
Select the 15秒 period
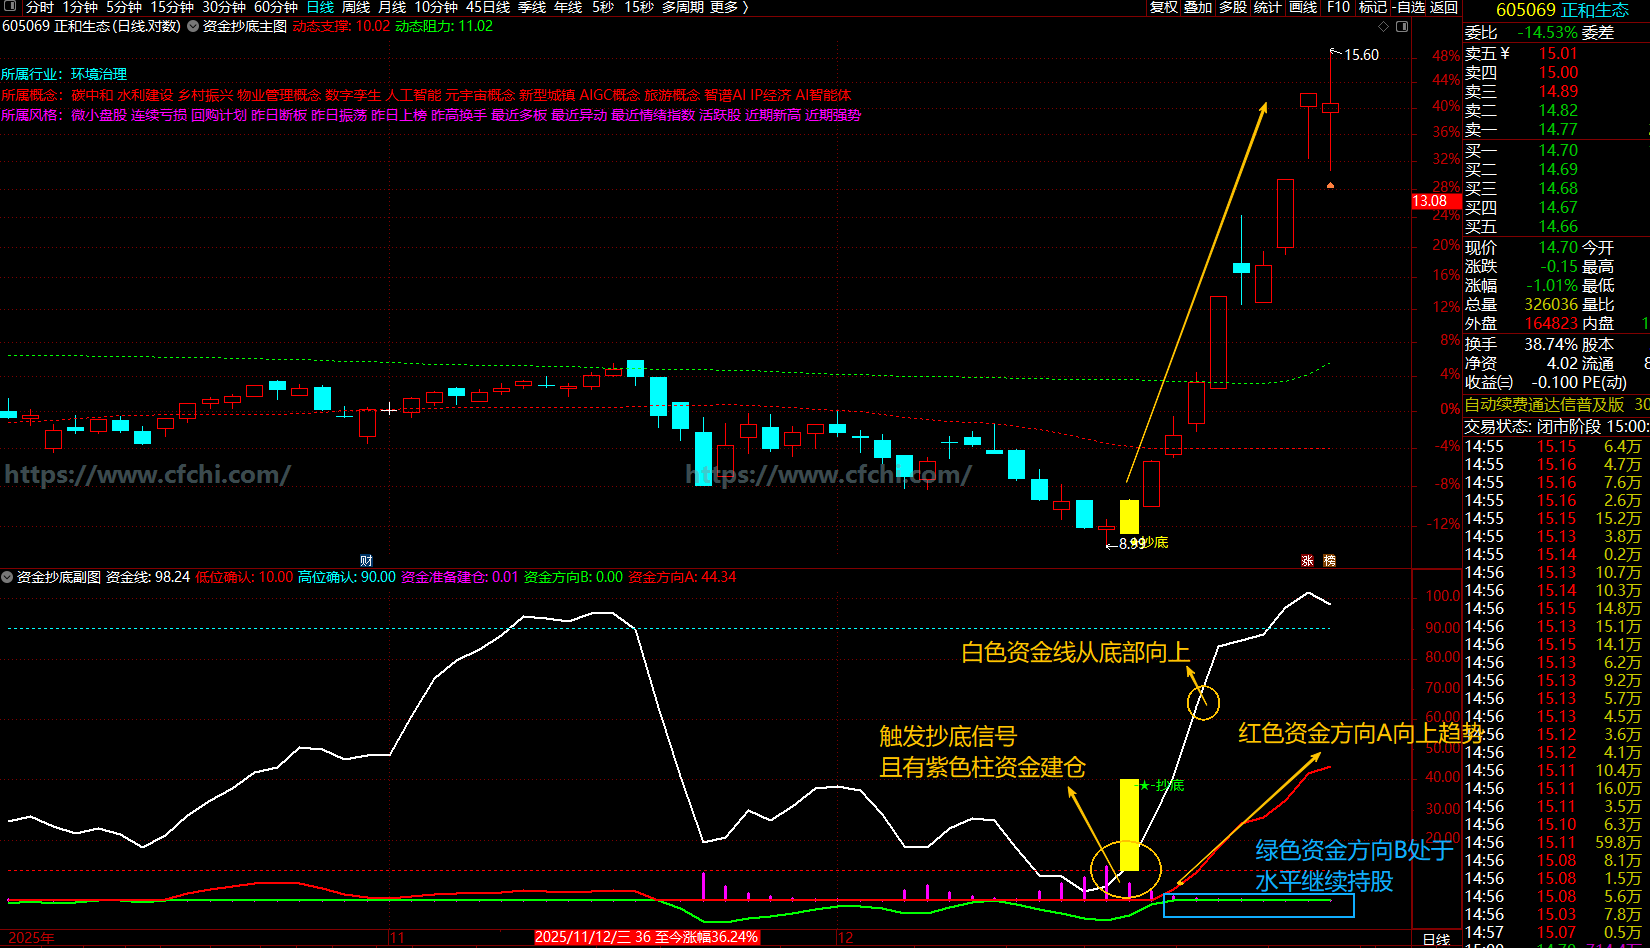coord(639,7)
